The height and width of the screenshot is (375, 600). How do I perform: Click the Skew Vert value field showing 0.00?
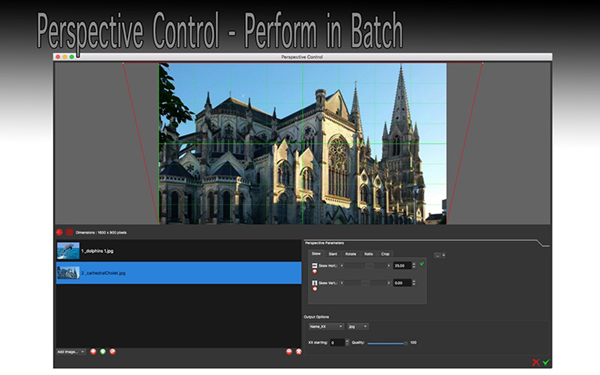402,283
